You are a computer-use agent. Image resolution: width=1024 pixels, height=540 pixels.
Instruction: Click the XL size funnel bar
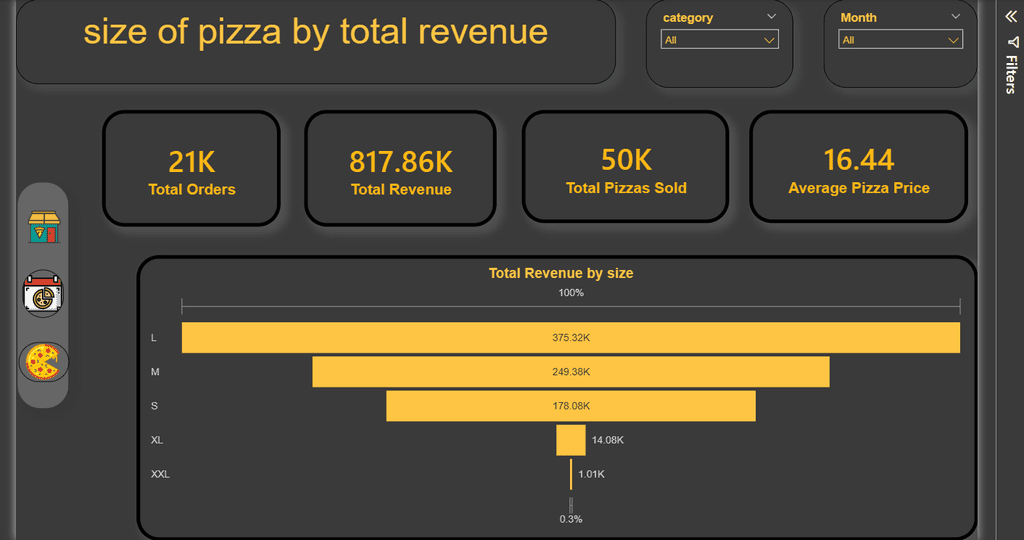pos(571,440)
